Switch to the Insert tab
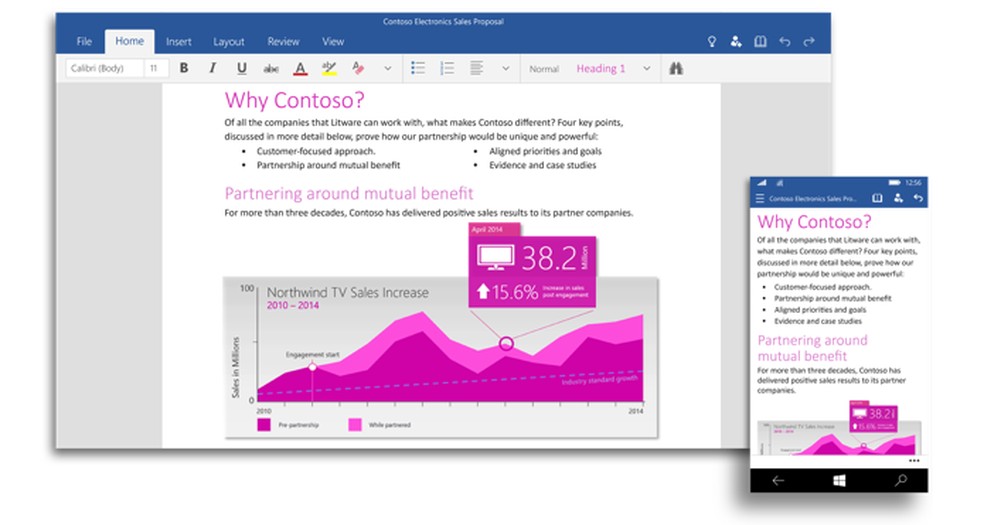This screenshot has width=984, height=525. [x=179, y=41]
